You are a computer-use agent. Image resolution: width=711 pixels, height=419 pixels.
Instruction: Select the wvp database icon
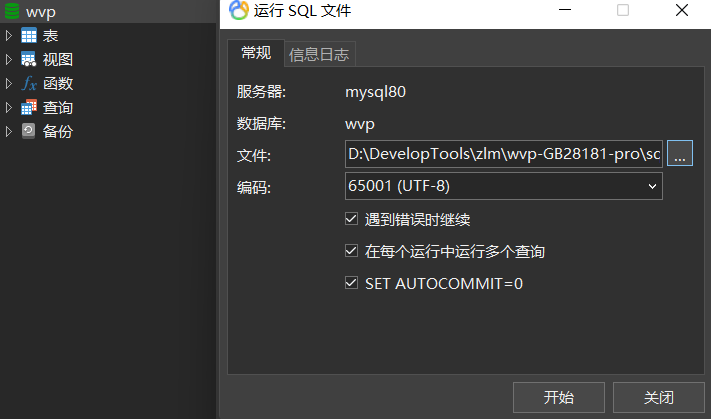(x=12, y=11)
